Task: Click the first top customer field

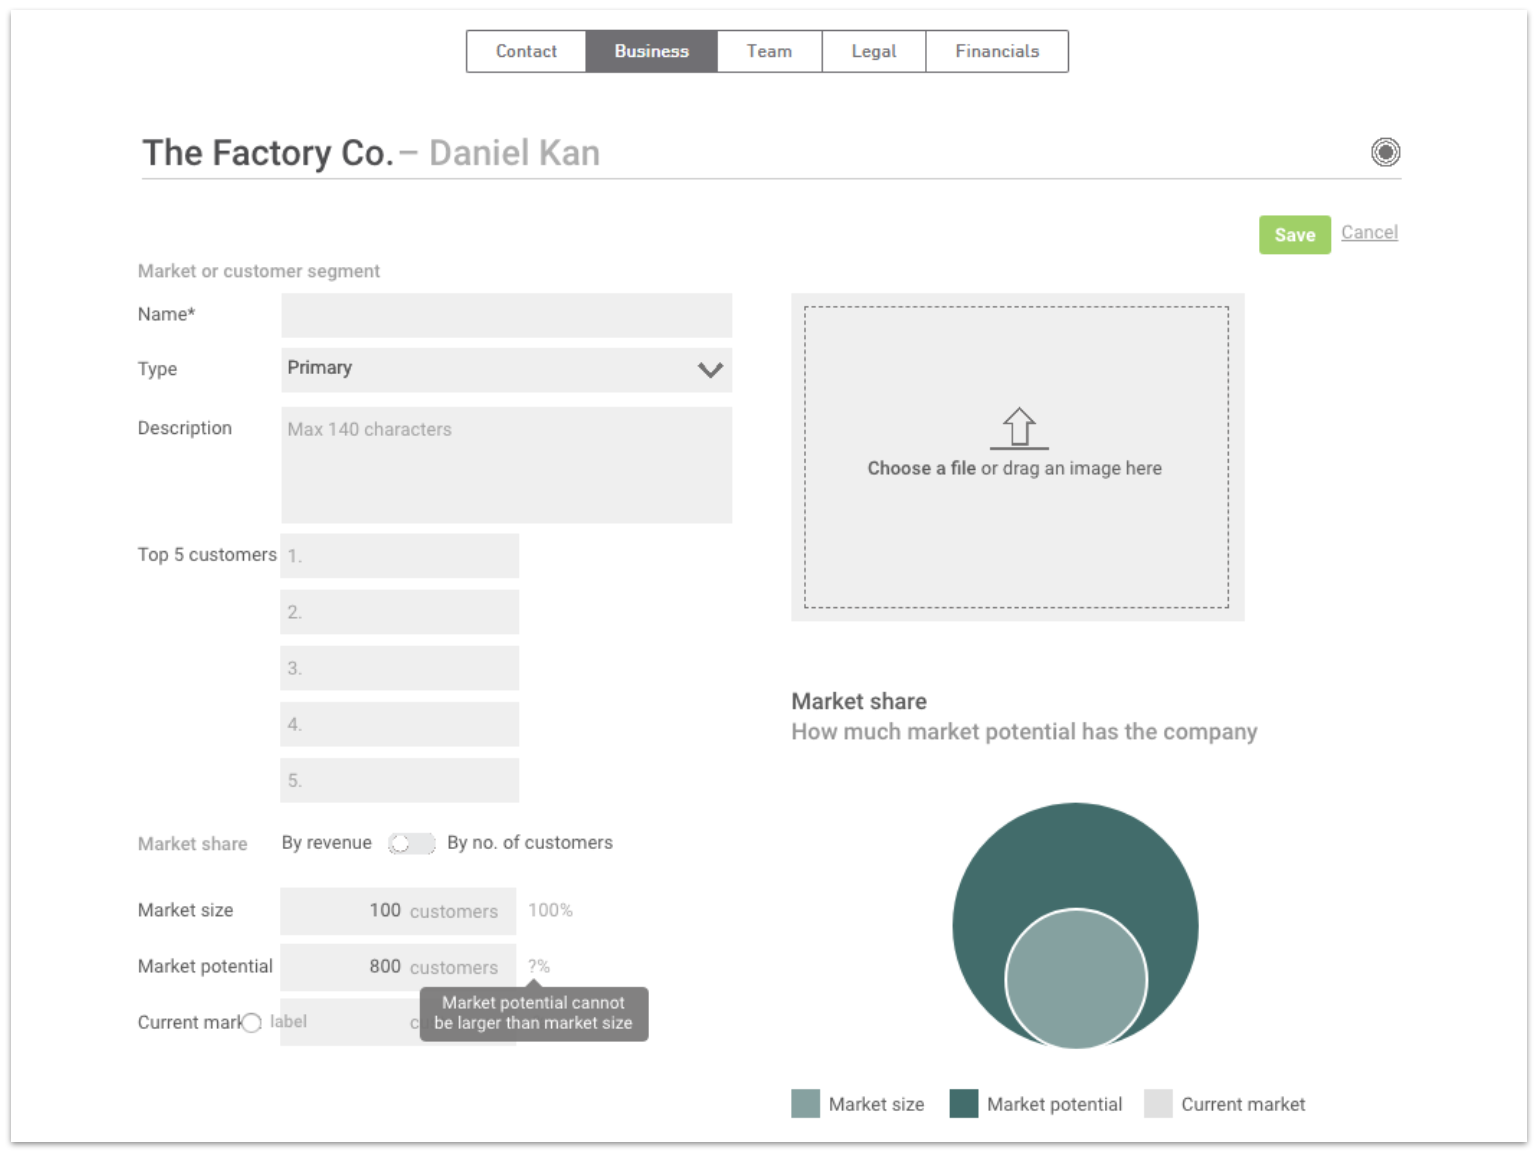Action: (x=399, y=556)
